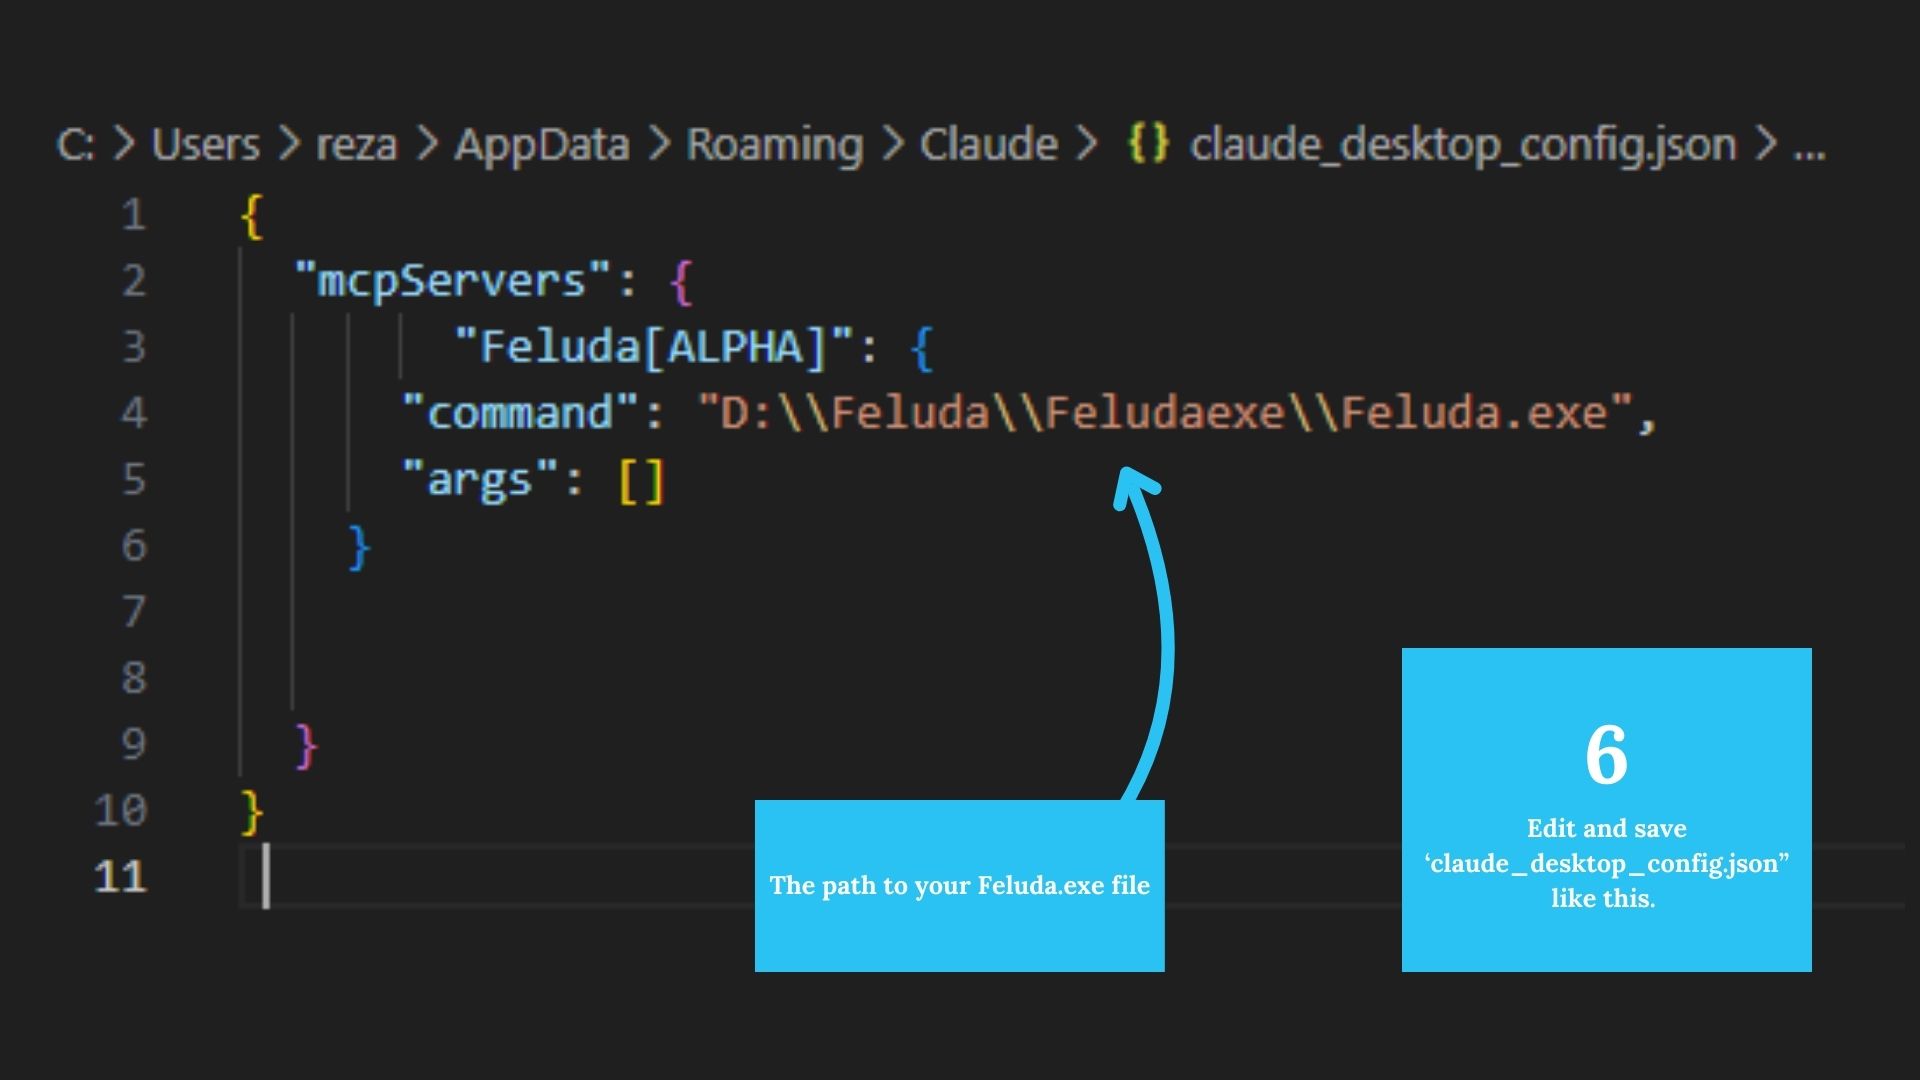Click the callout labeled 'The path to your Feluda.exe file'
This screenshot has width=1920, height=1080.
point(959,885)
